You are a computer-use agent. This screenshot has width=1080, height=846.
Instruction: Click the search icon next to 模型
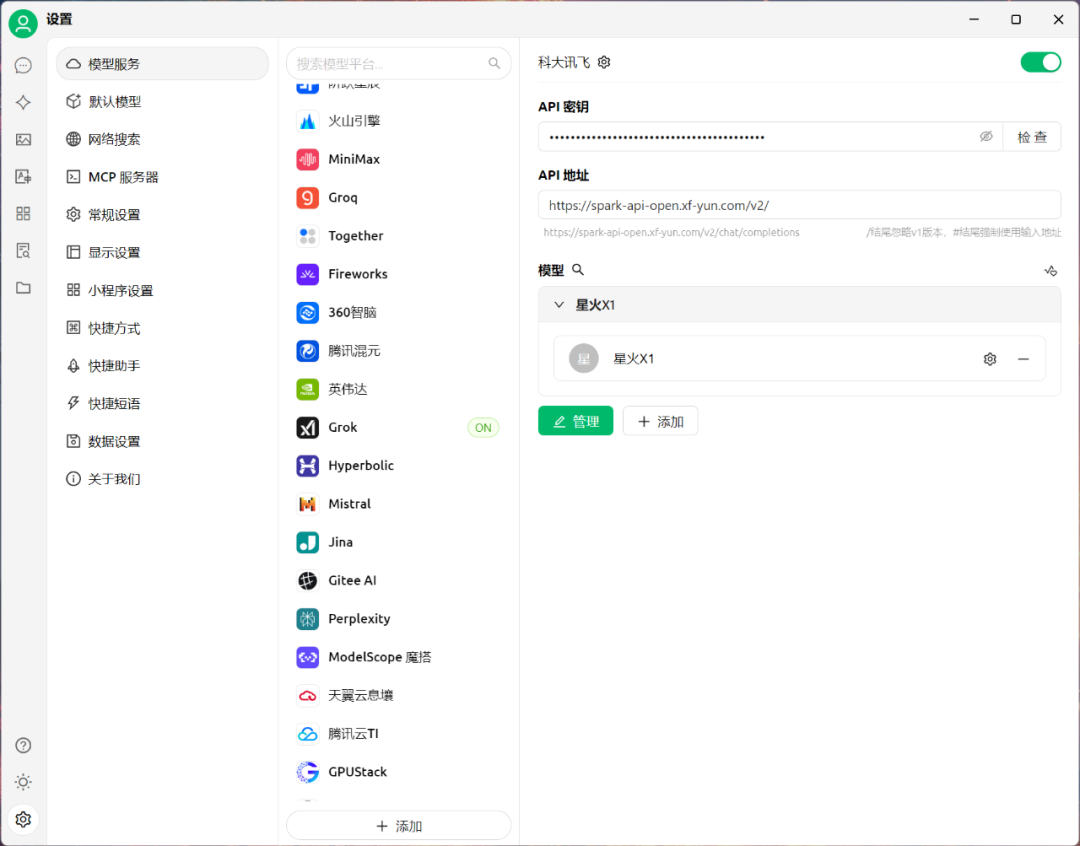tap(578, 270)
